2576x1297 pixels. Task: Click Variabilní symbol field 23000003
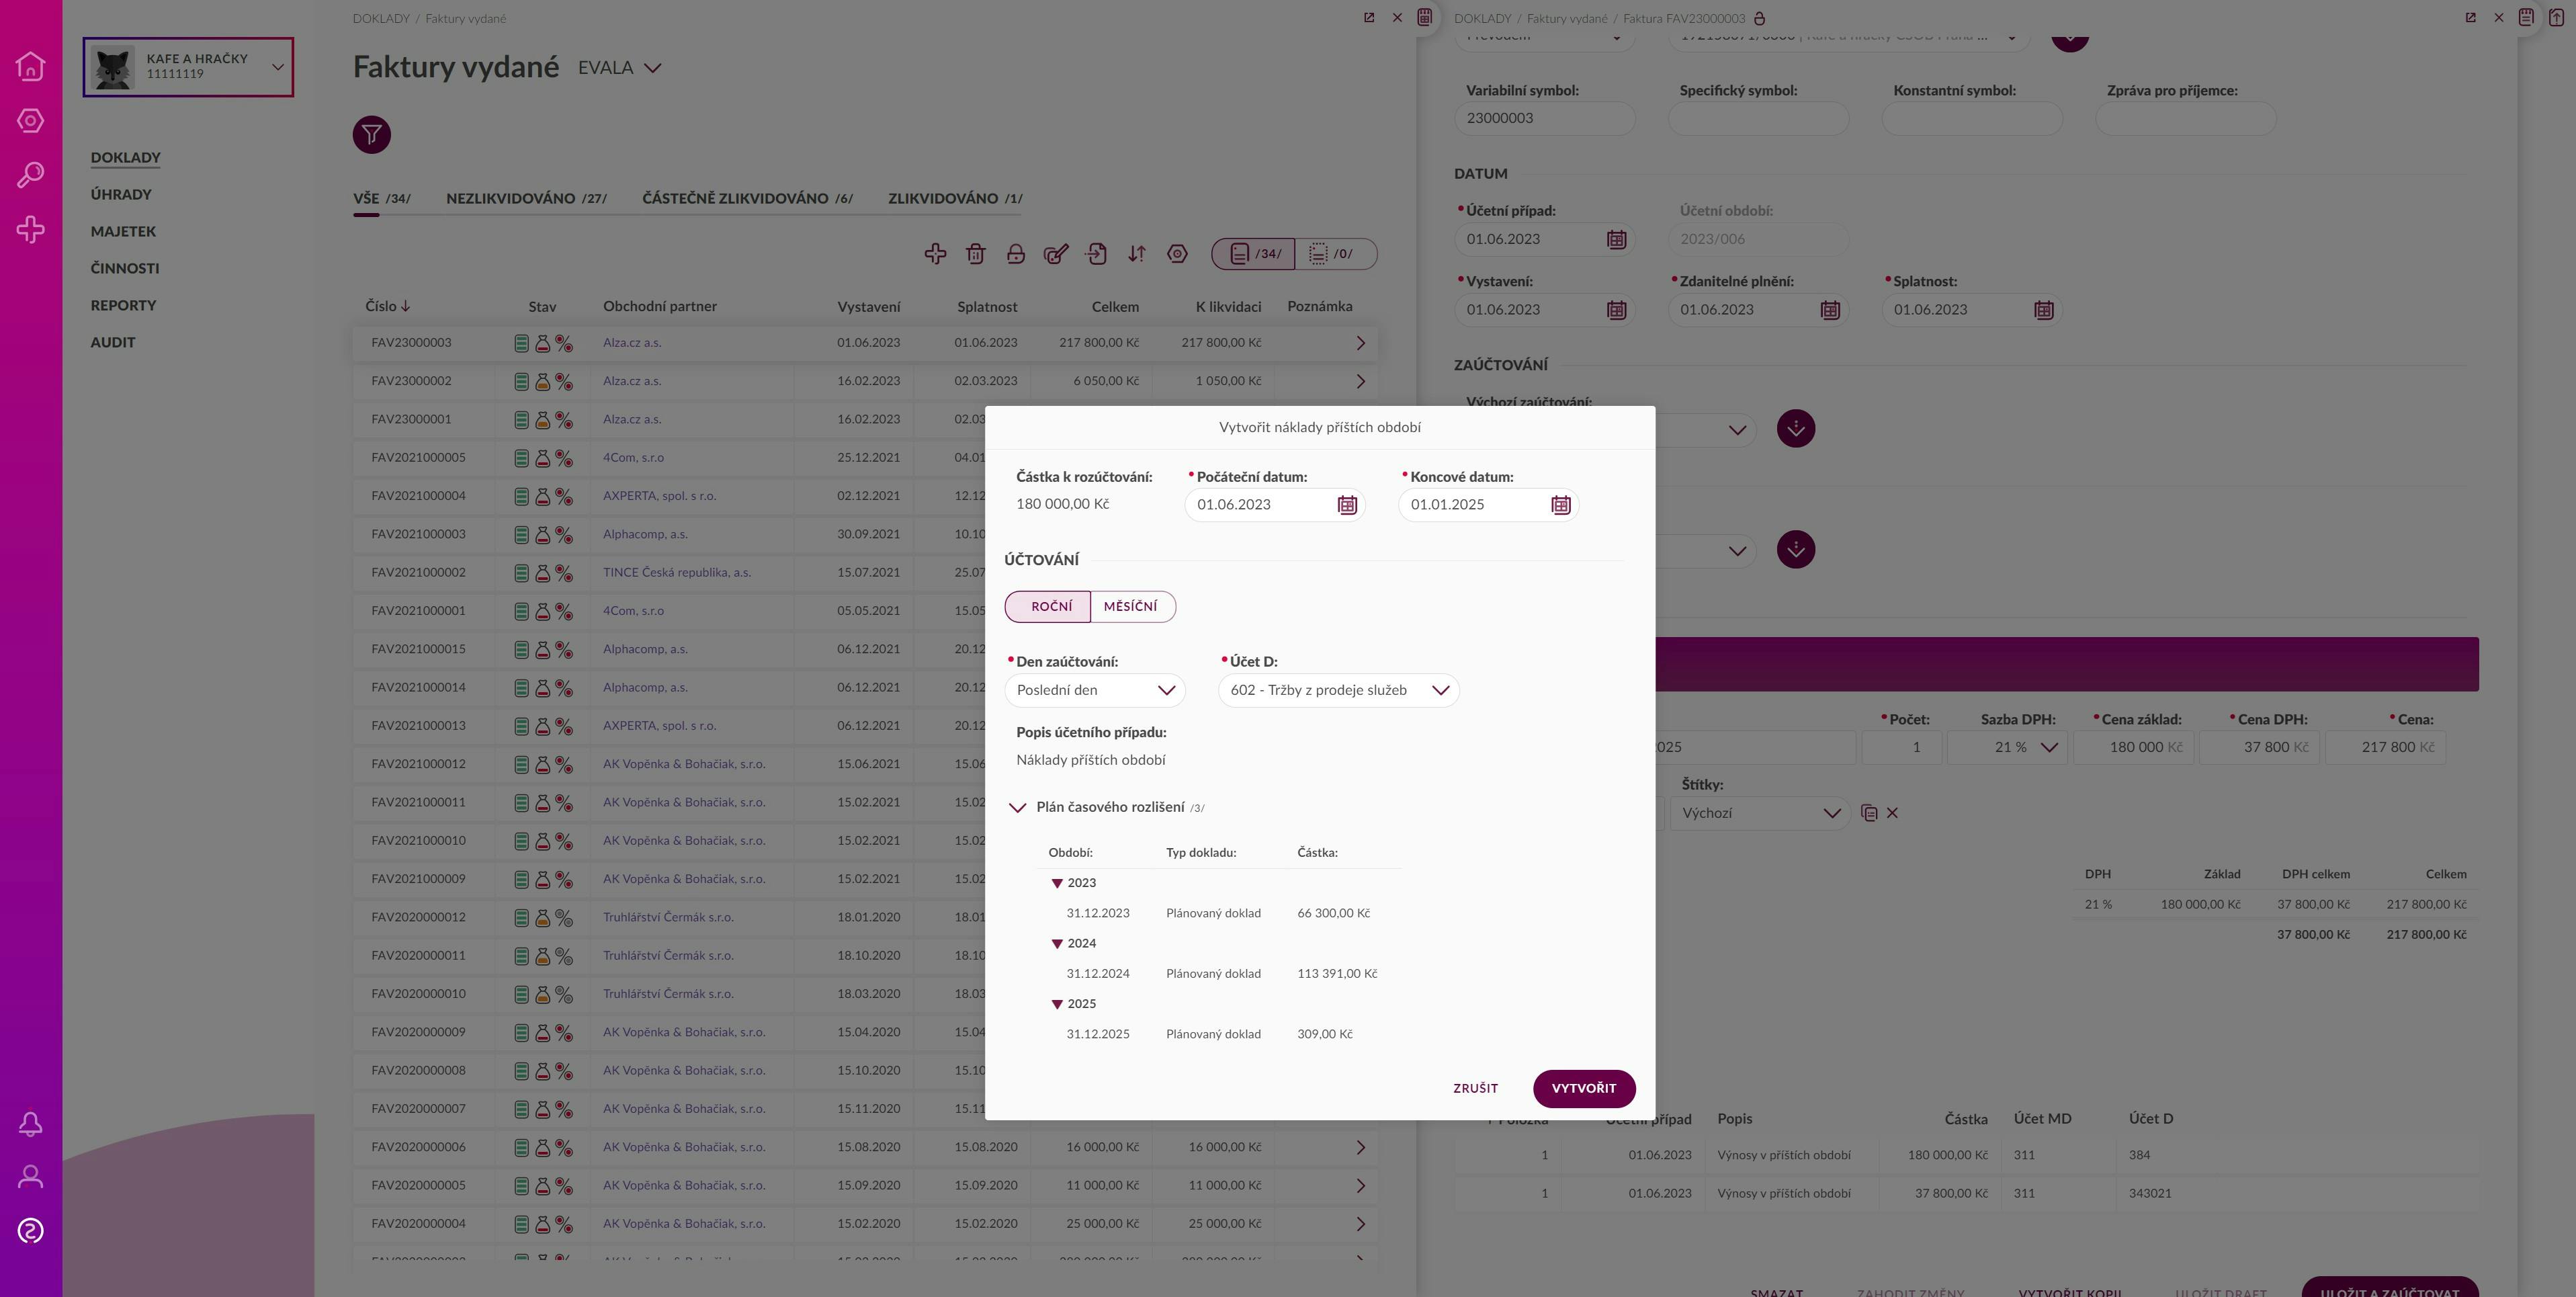click(x=1545, y=118)
